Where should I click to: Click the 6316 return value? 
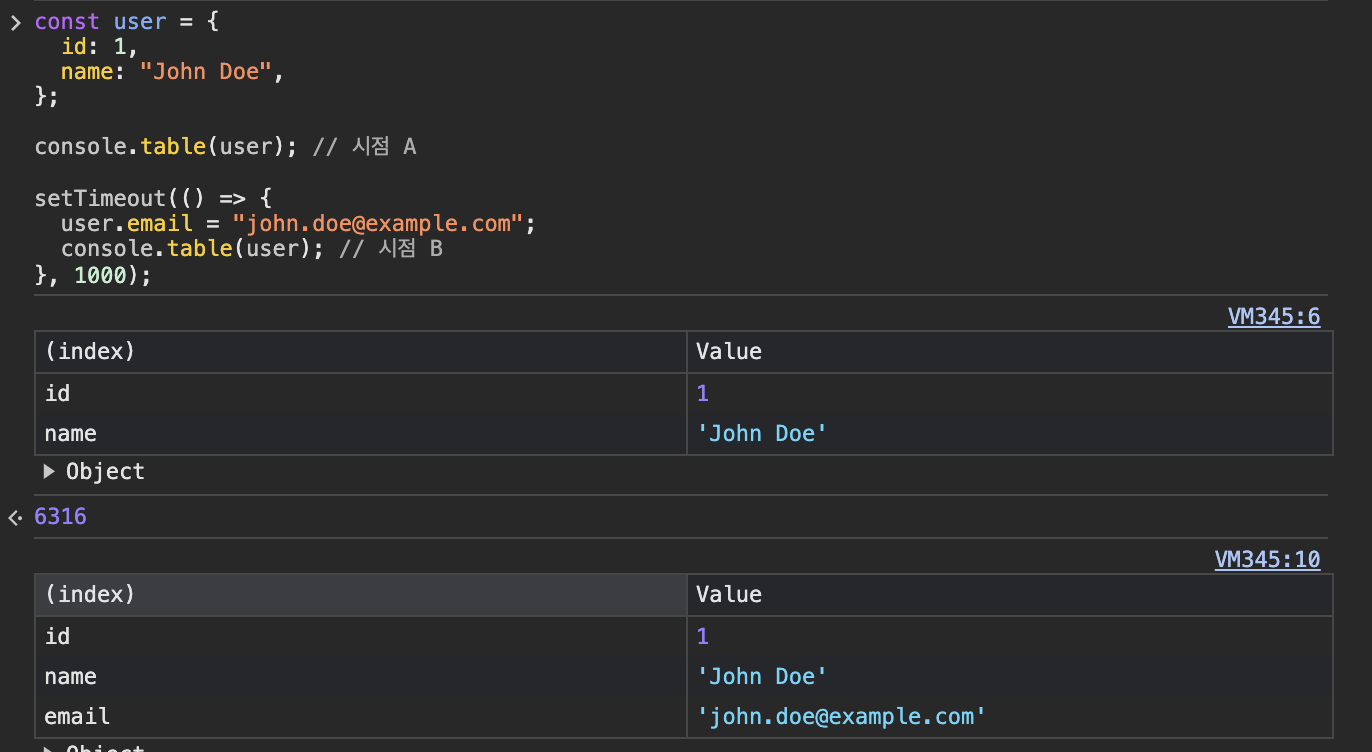60,517
